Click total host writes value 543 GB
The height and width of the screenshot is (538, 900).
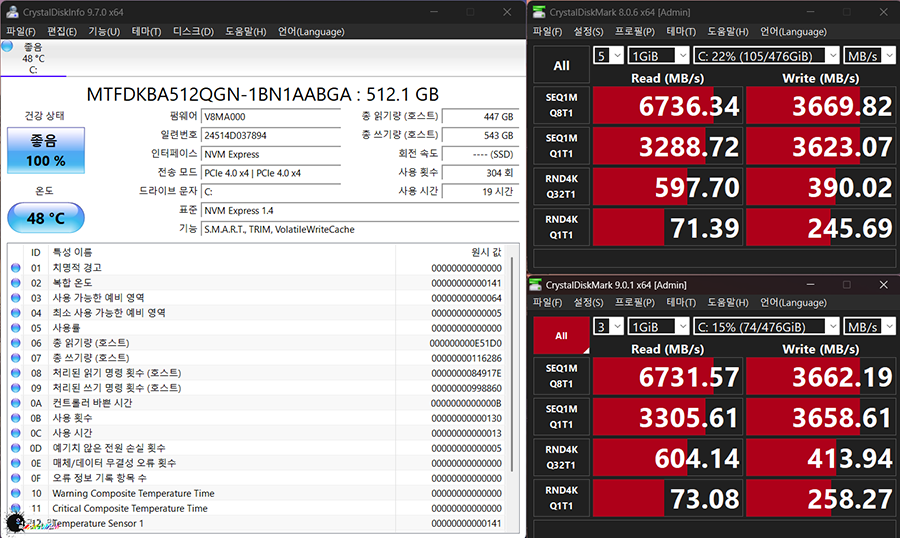pyautogui.click(x=480, y=136)
